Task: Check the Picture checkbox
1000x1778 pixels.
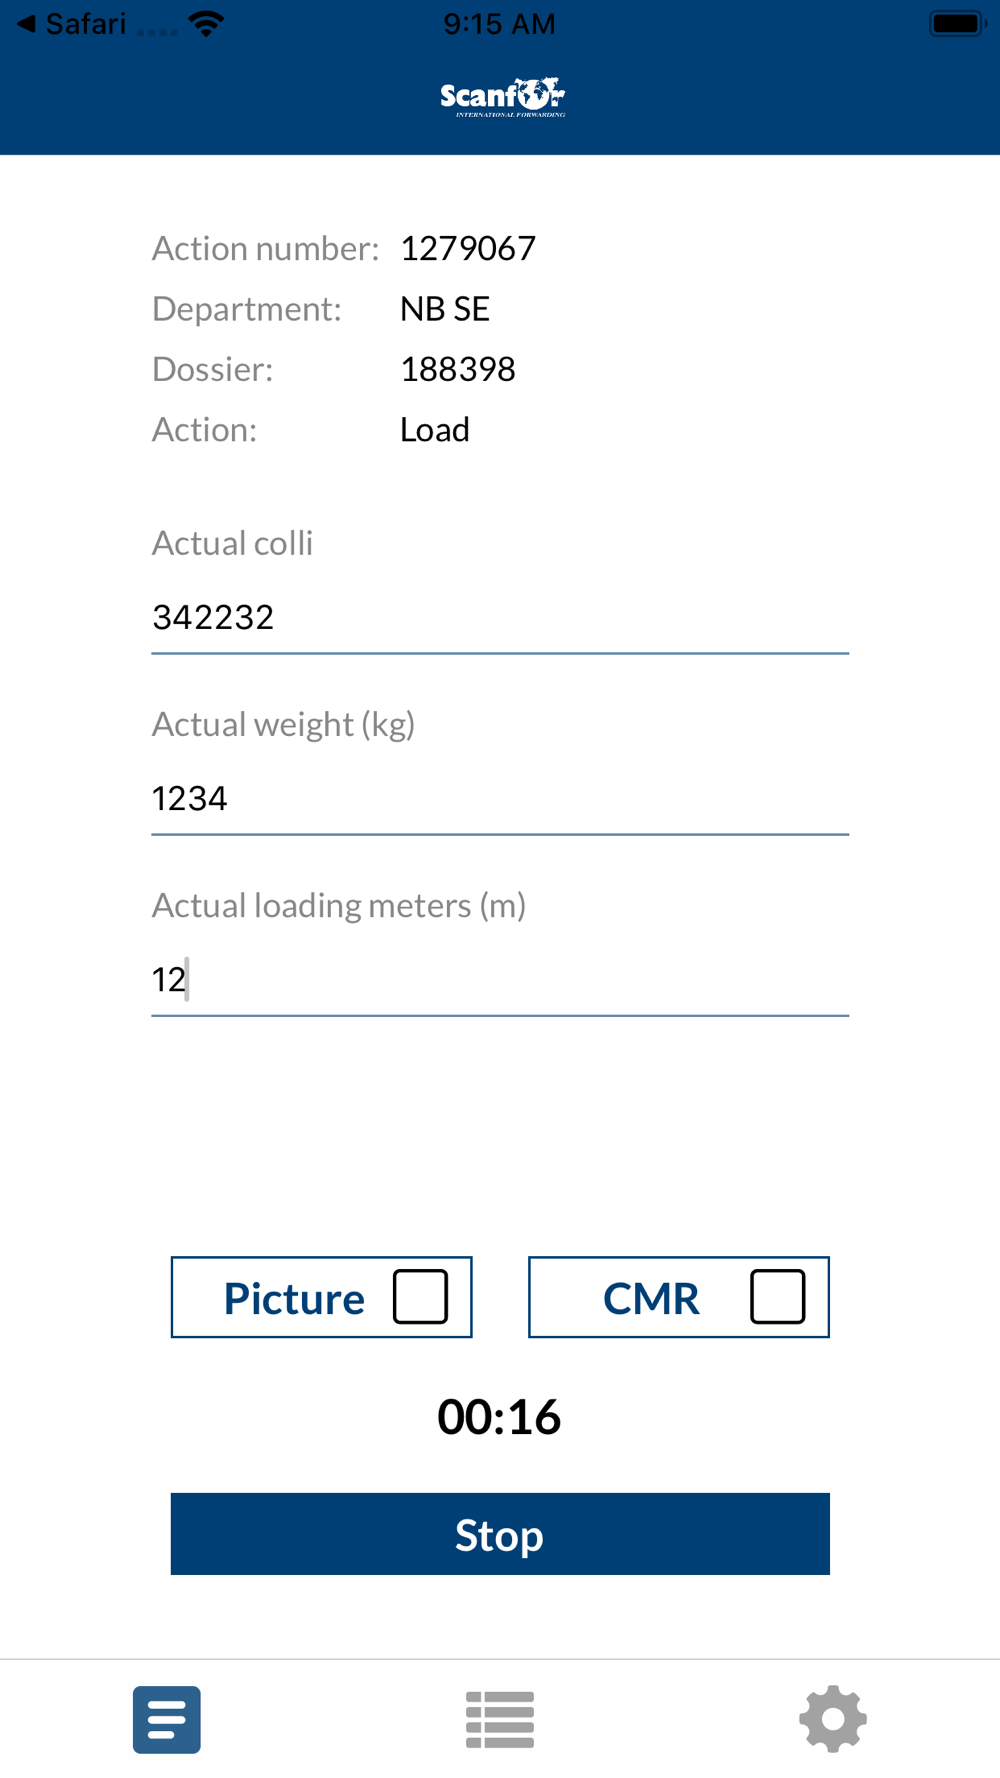Action: click(420, 1297)
